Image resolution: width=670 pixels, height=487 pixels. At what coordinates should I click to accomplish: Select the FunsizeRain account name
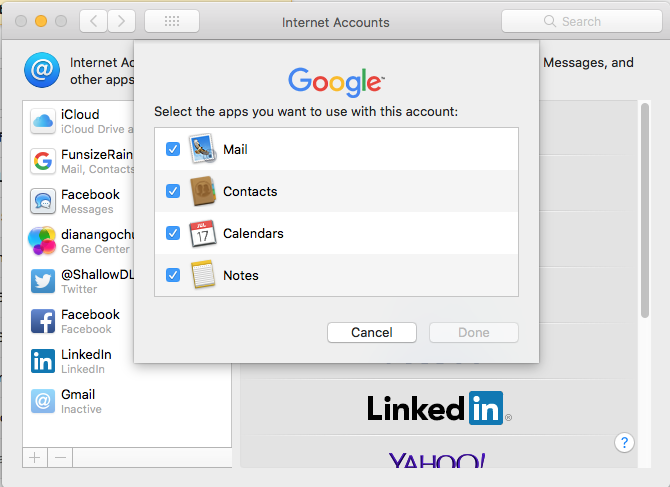[97, 154]
